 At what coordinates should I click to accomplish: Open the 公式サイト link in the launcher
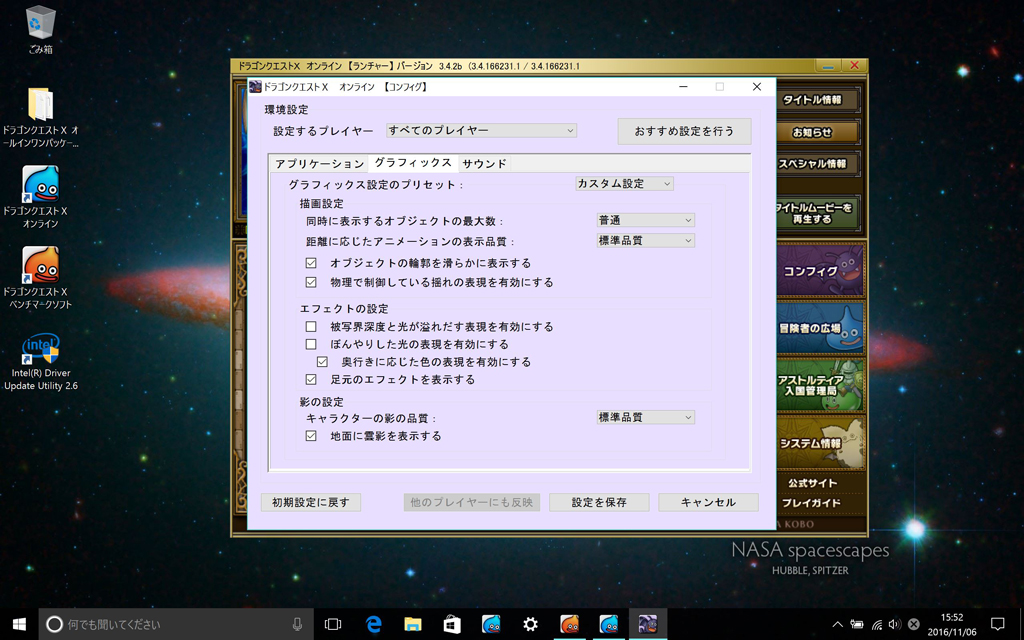coord(812,483)
